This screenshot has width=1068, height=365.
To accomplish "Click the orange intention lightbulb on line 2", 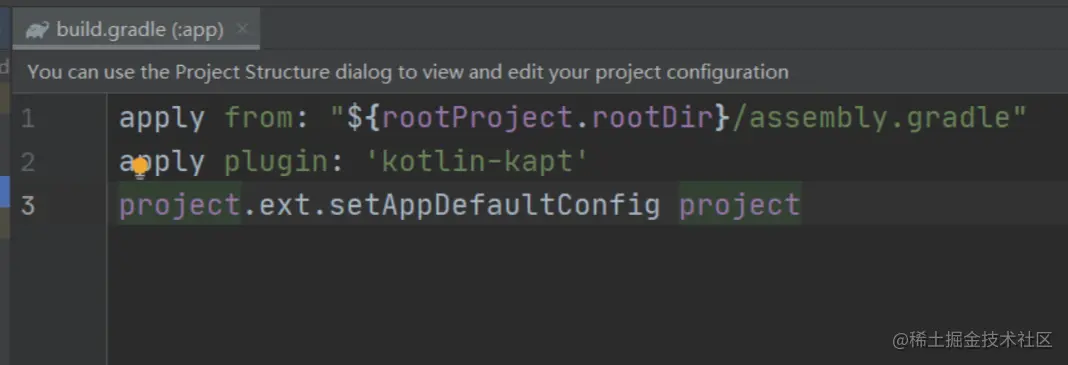I will pyautogui.click(x=140, y=166).
